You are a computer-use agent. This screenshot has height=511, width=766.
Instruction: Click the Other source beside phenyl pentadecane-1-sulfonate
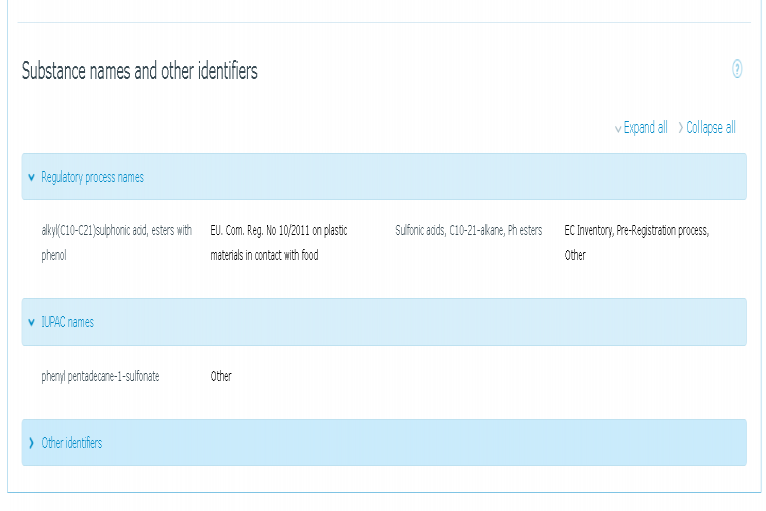(221, 377)
